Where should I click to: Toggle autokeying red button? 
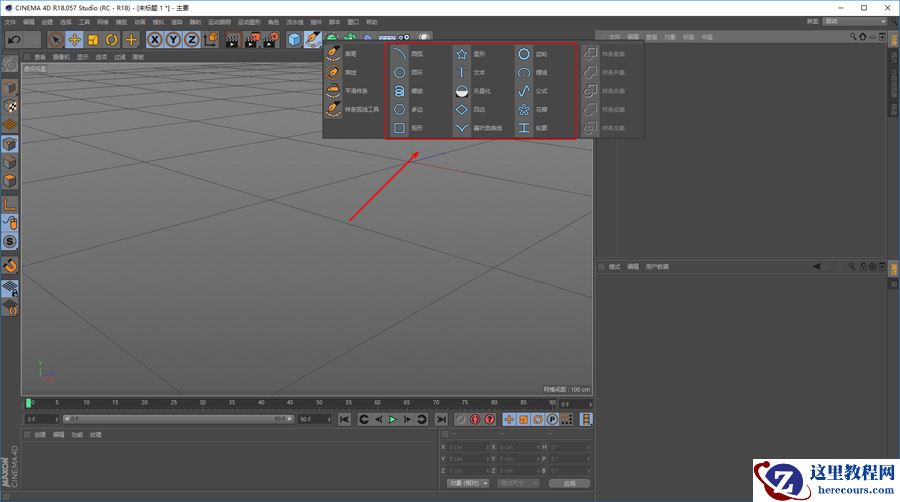[x=475, y=419]
